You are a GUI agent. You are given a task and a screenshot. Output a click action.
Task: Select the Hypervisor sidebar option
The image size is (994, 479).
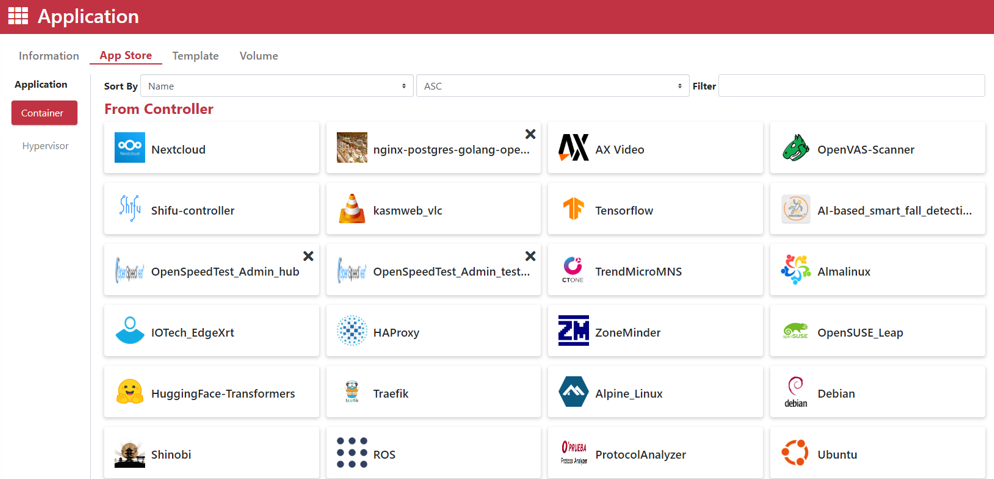46,146
